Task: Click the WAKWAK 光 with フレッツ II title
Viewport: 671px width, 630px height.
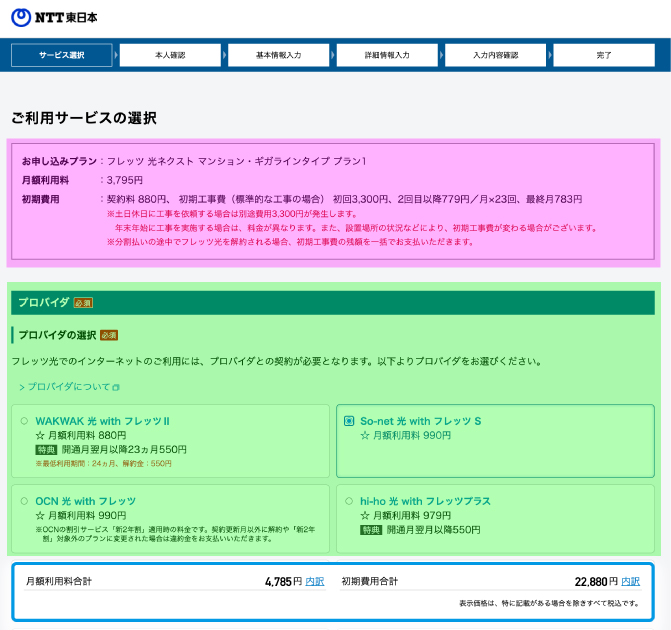Action: (102, 421)
